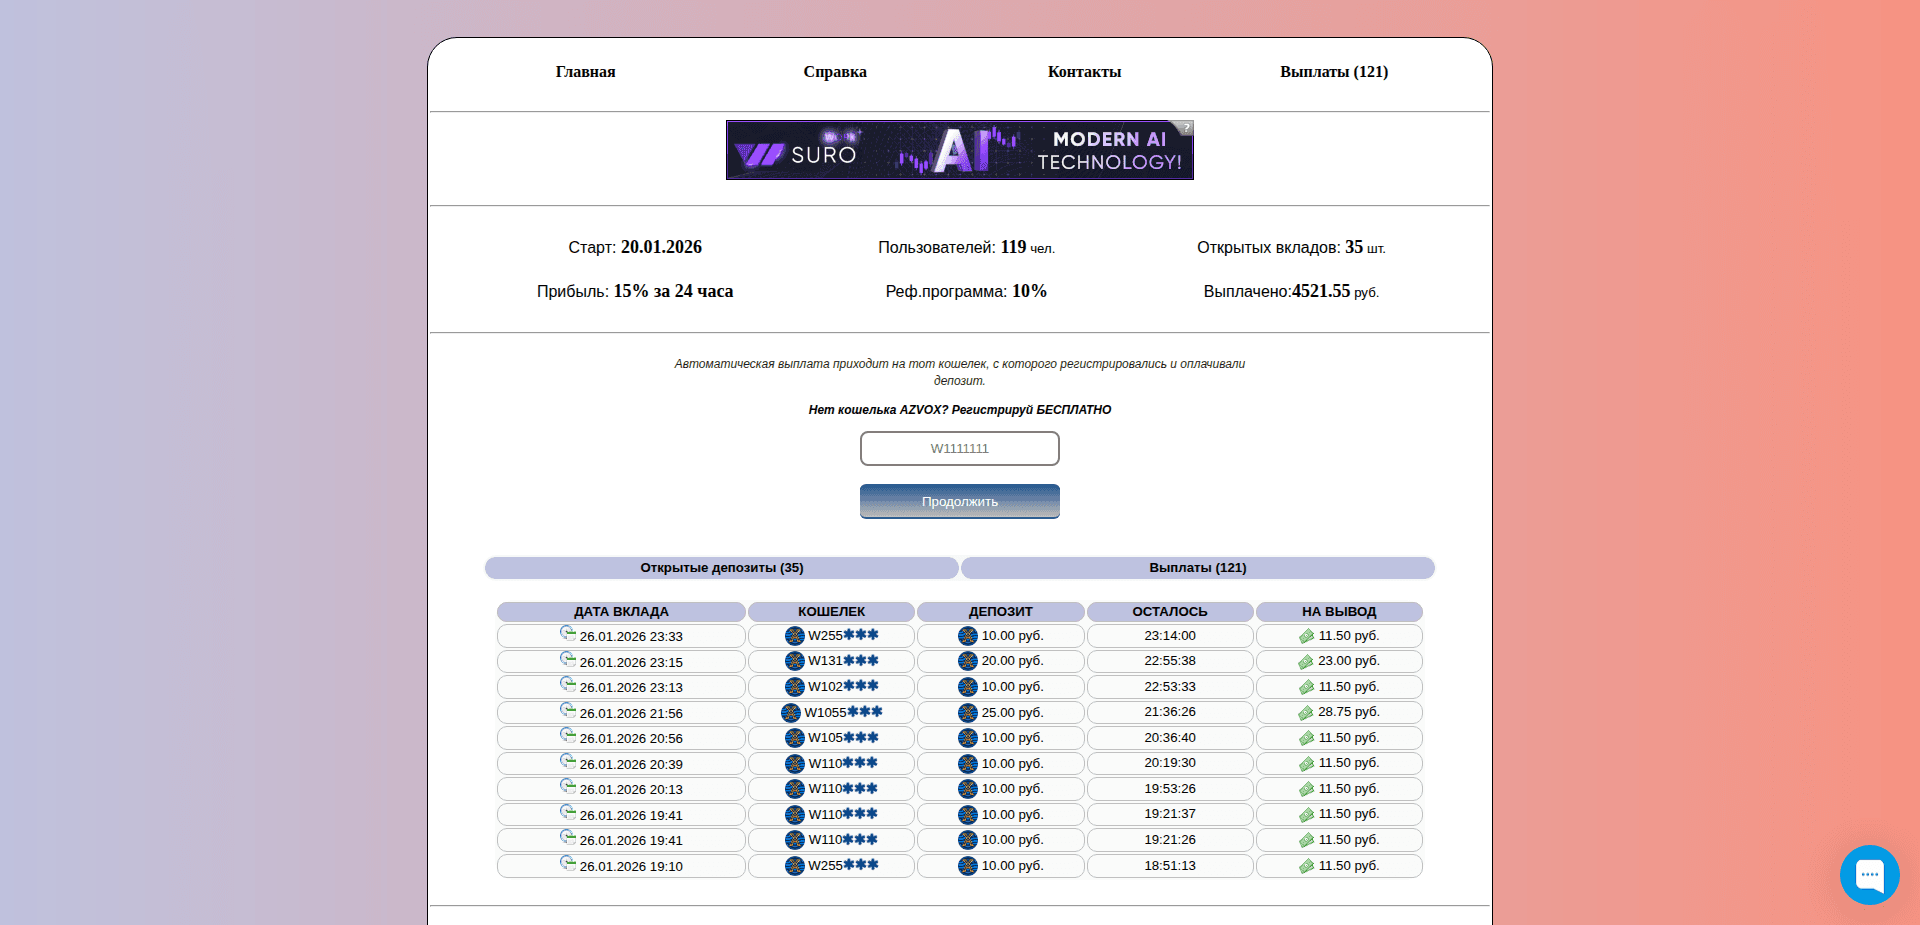Image resolution: width=1920 pixels, height=925 pixels.
Task: Click the coin icon beside wallet W1055***
Action: click(790, 712)
